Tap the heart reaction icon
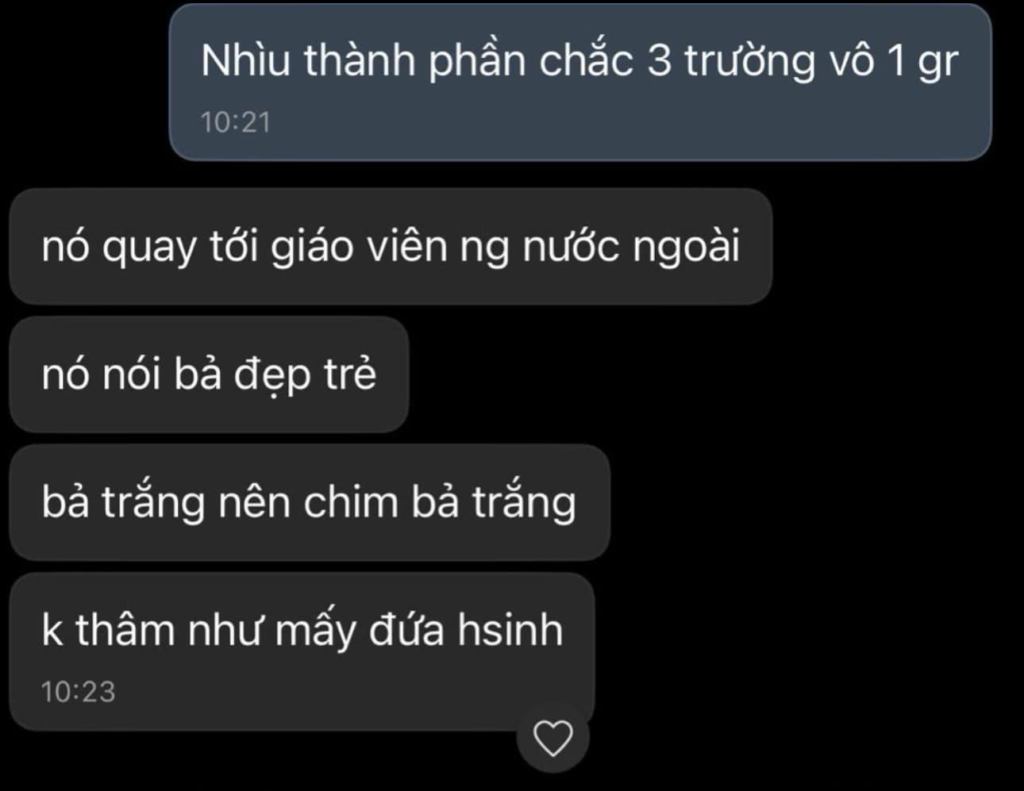The image size is (1024, 791). pos(553,738)
